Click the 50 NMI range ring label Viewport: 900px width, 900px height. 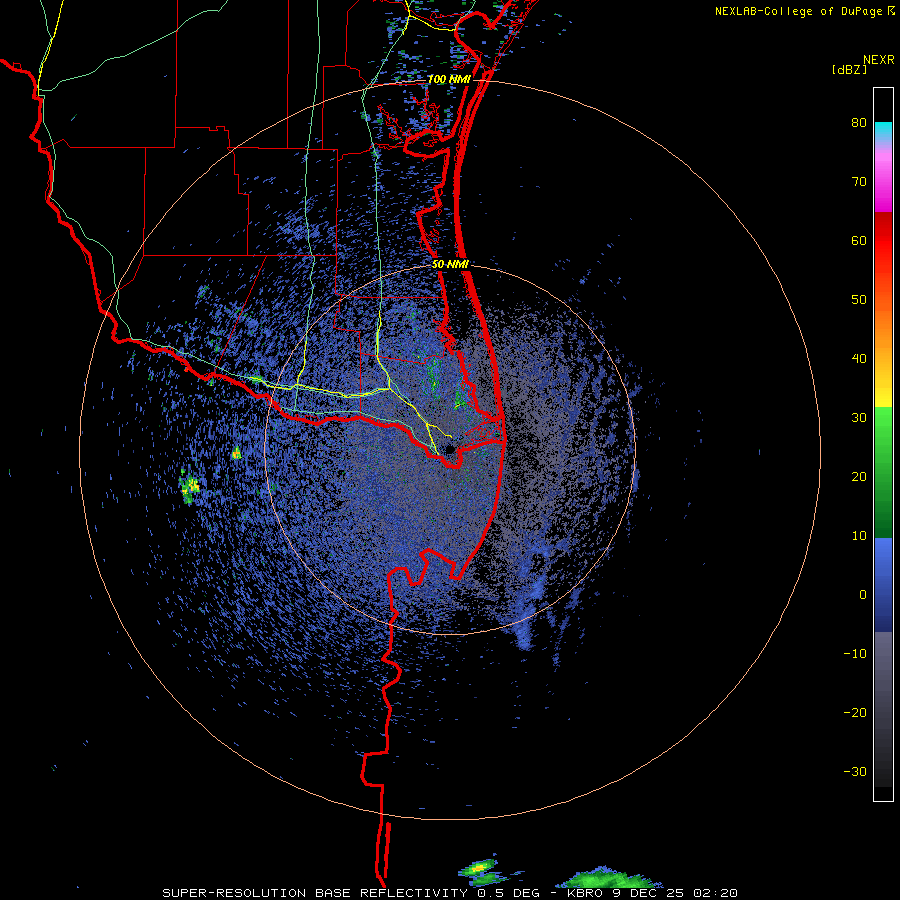pyautogui.click(x=450, y=264)
